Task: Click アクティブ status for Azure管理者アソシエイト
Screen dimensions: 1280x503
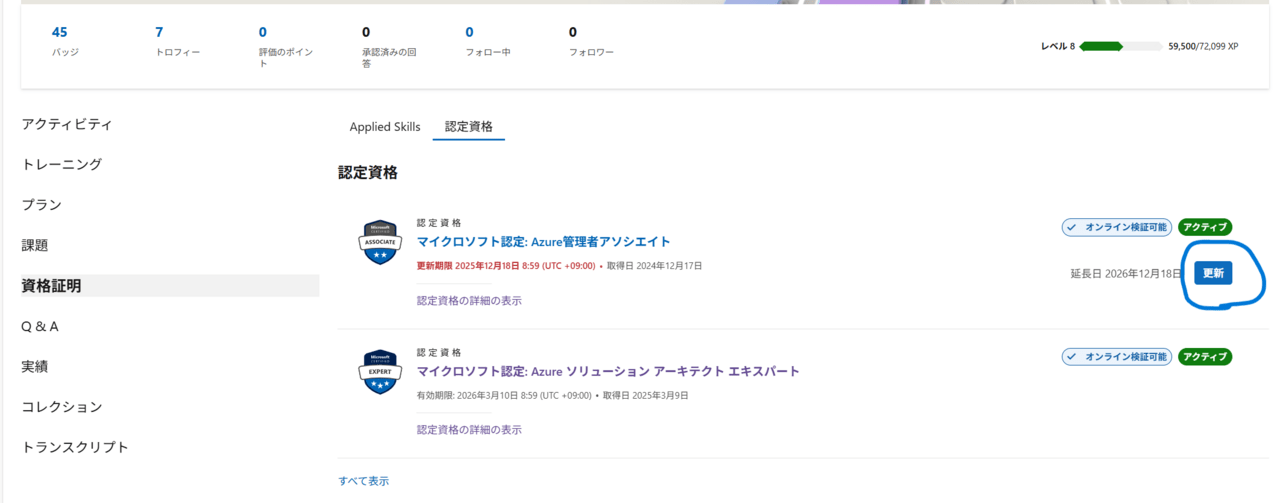Action: pos(1205,228)
